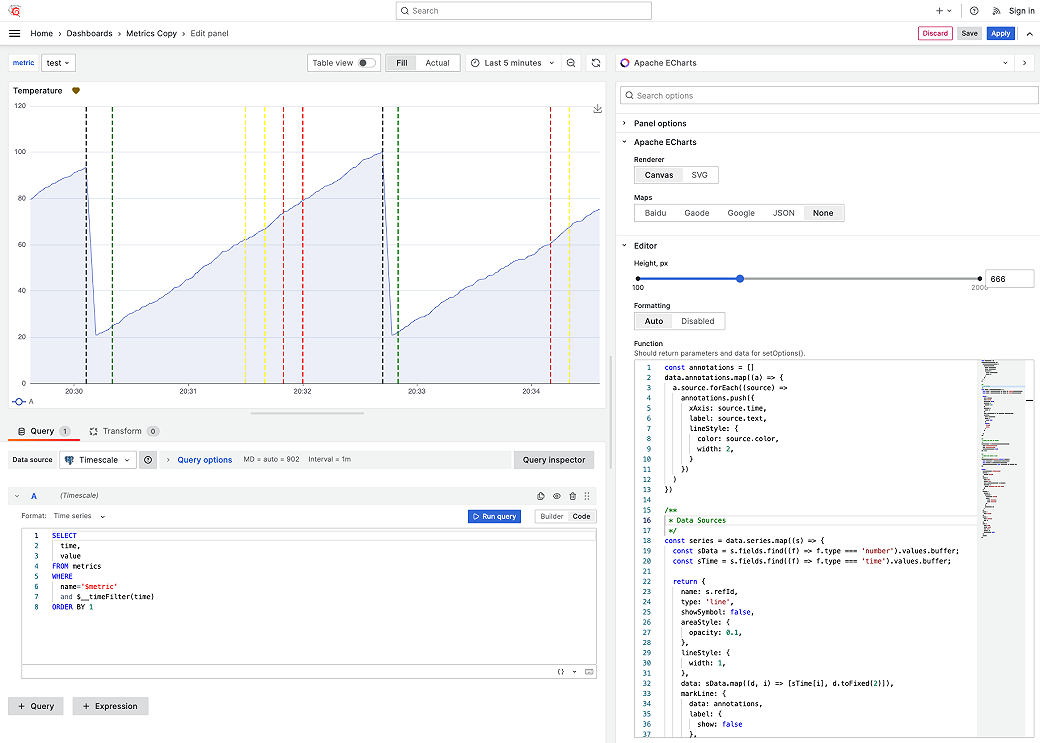Click the Height value field 666
This screenshot has width=1040, height=743.
pyautogui.click(x=1009, y=279)
